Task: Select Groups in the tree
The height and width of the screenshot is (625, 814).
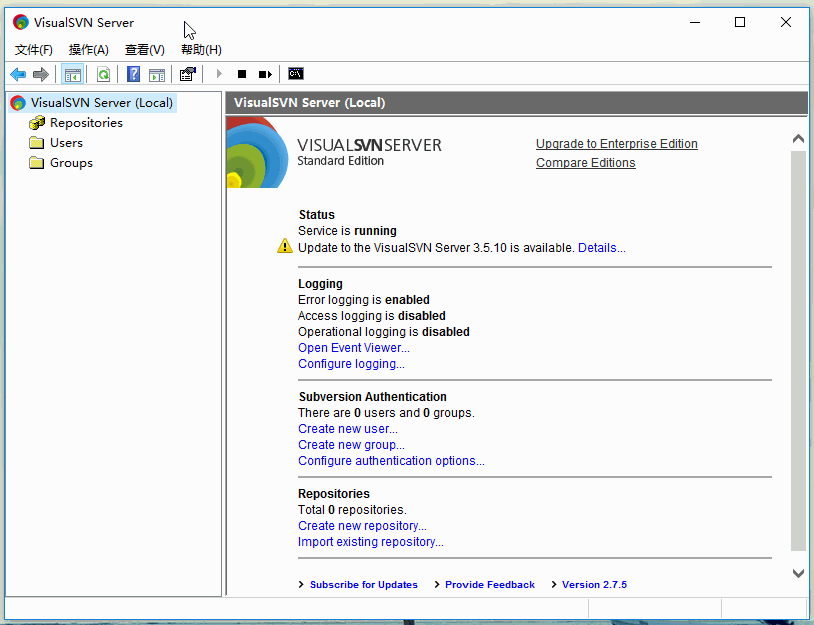Action: [x=71, y=163]
